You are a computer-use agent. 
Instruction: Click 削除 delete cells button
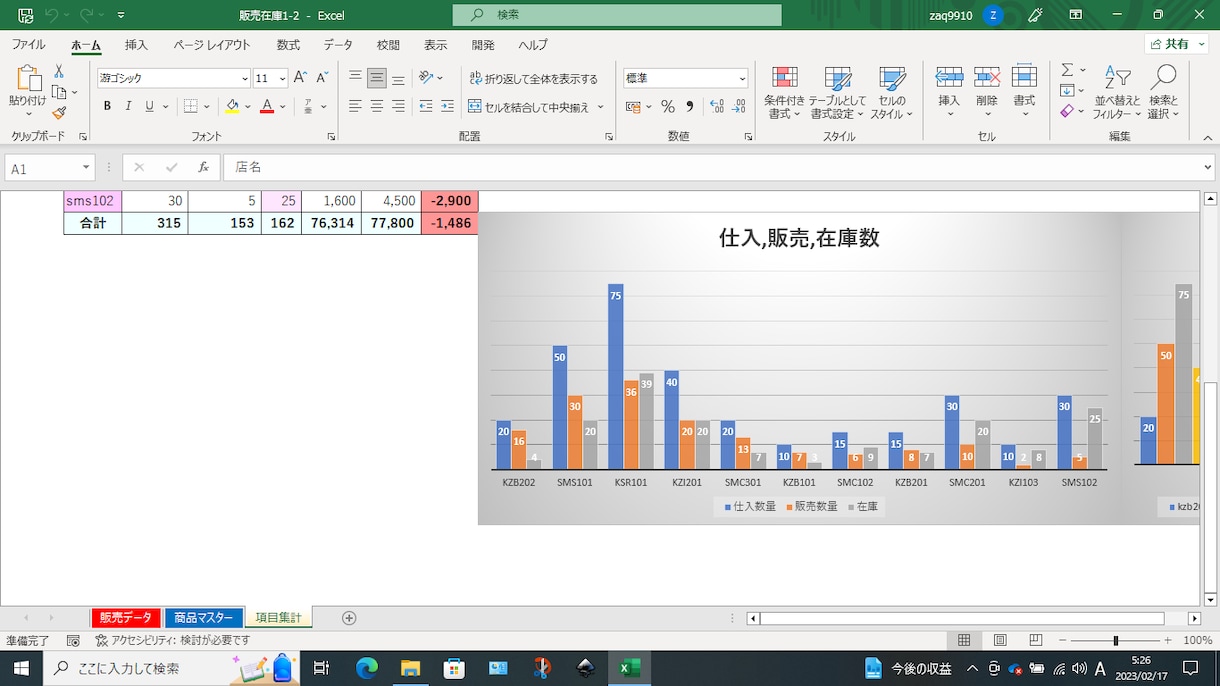[987, 92]
